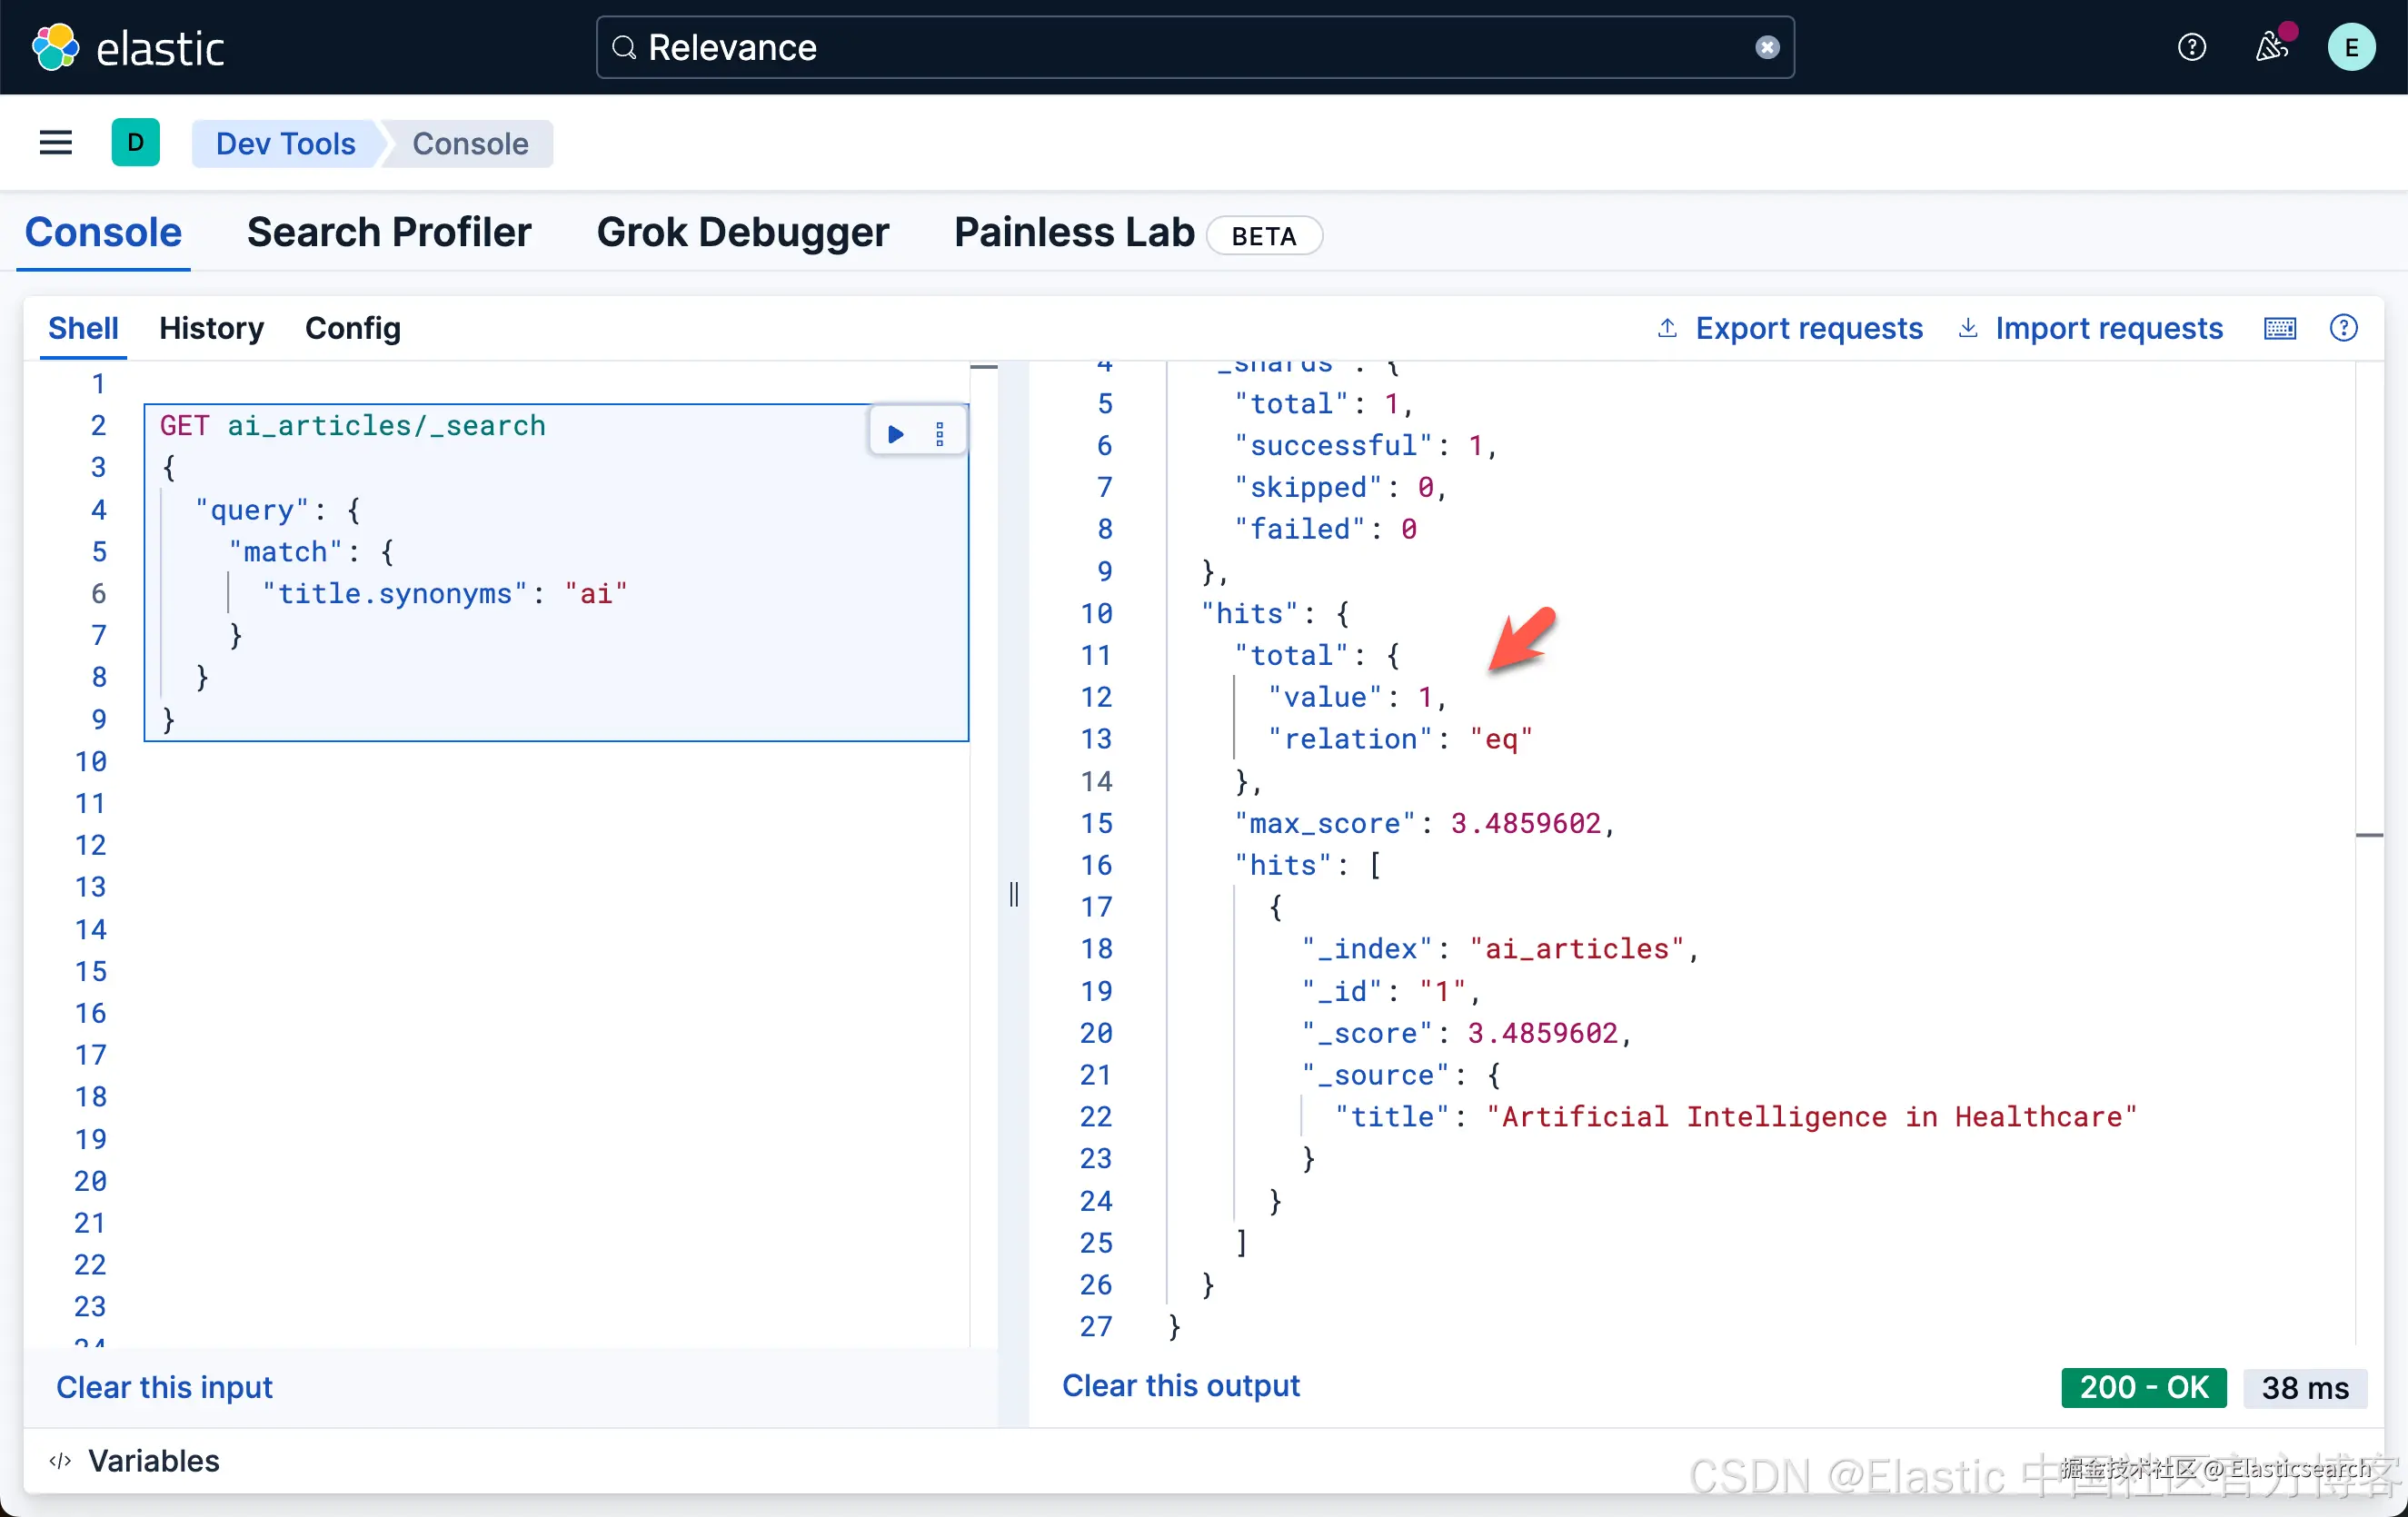Open user avatar E menu

[x=2350, y=47]
